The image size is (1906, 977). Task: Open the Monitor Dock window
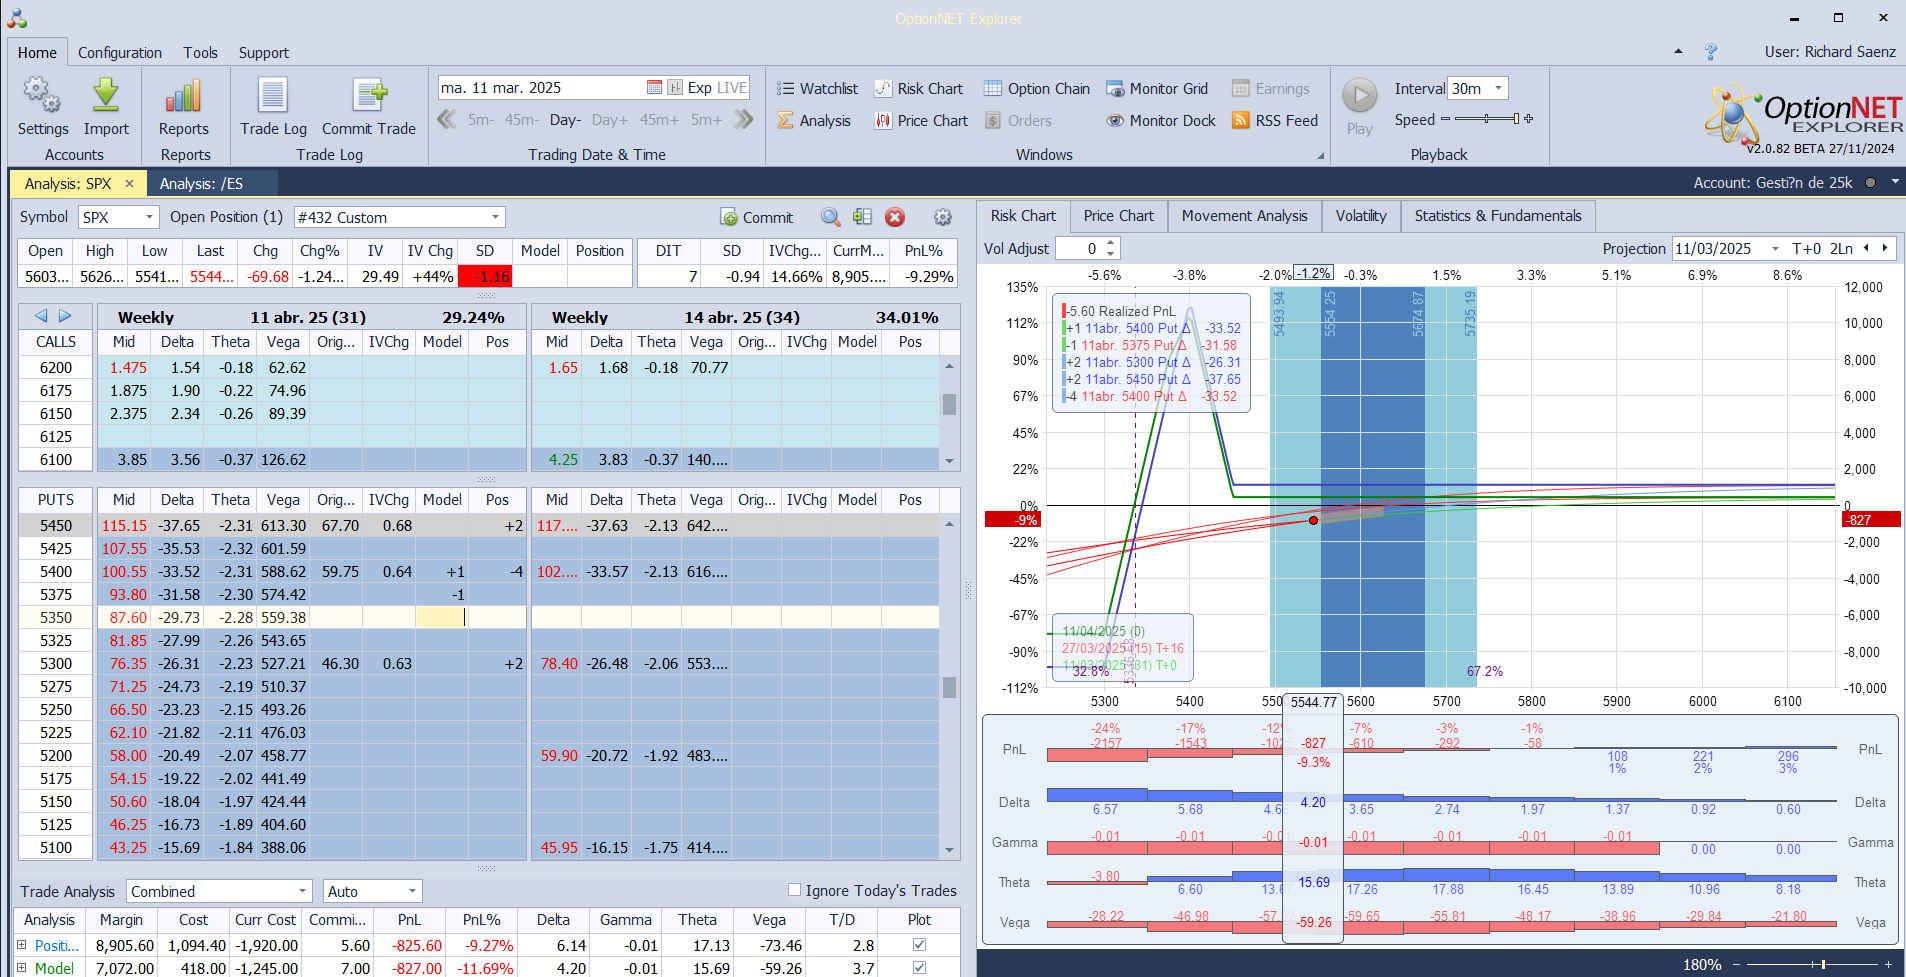coord(1161,121)
